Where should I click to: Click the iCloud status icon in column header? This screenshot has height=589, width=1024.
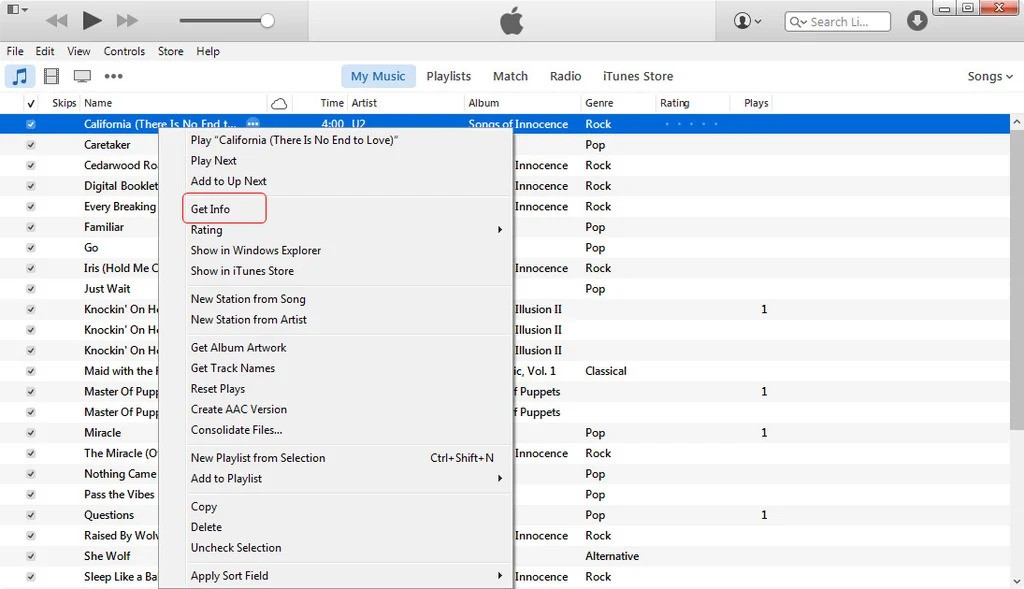[279, 102]
